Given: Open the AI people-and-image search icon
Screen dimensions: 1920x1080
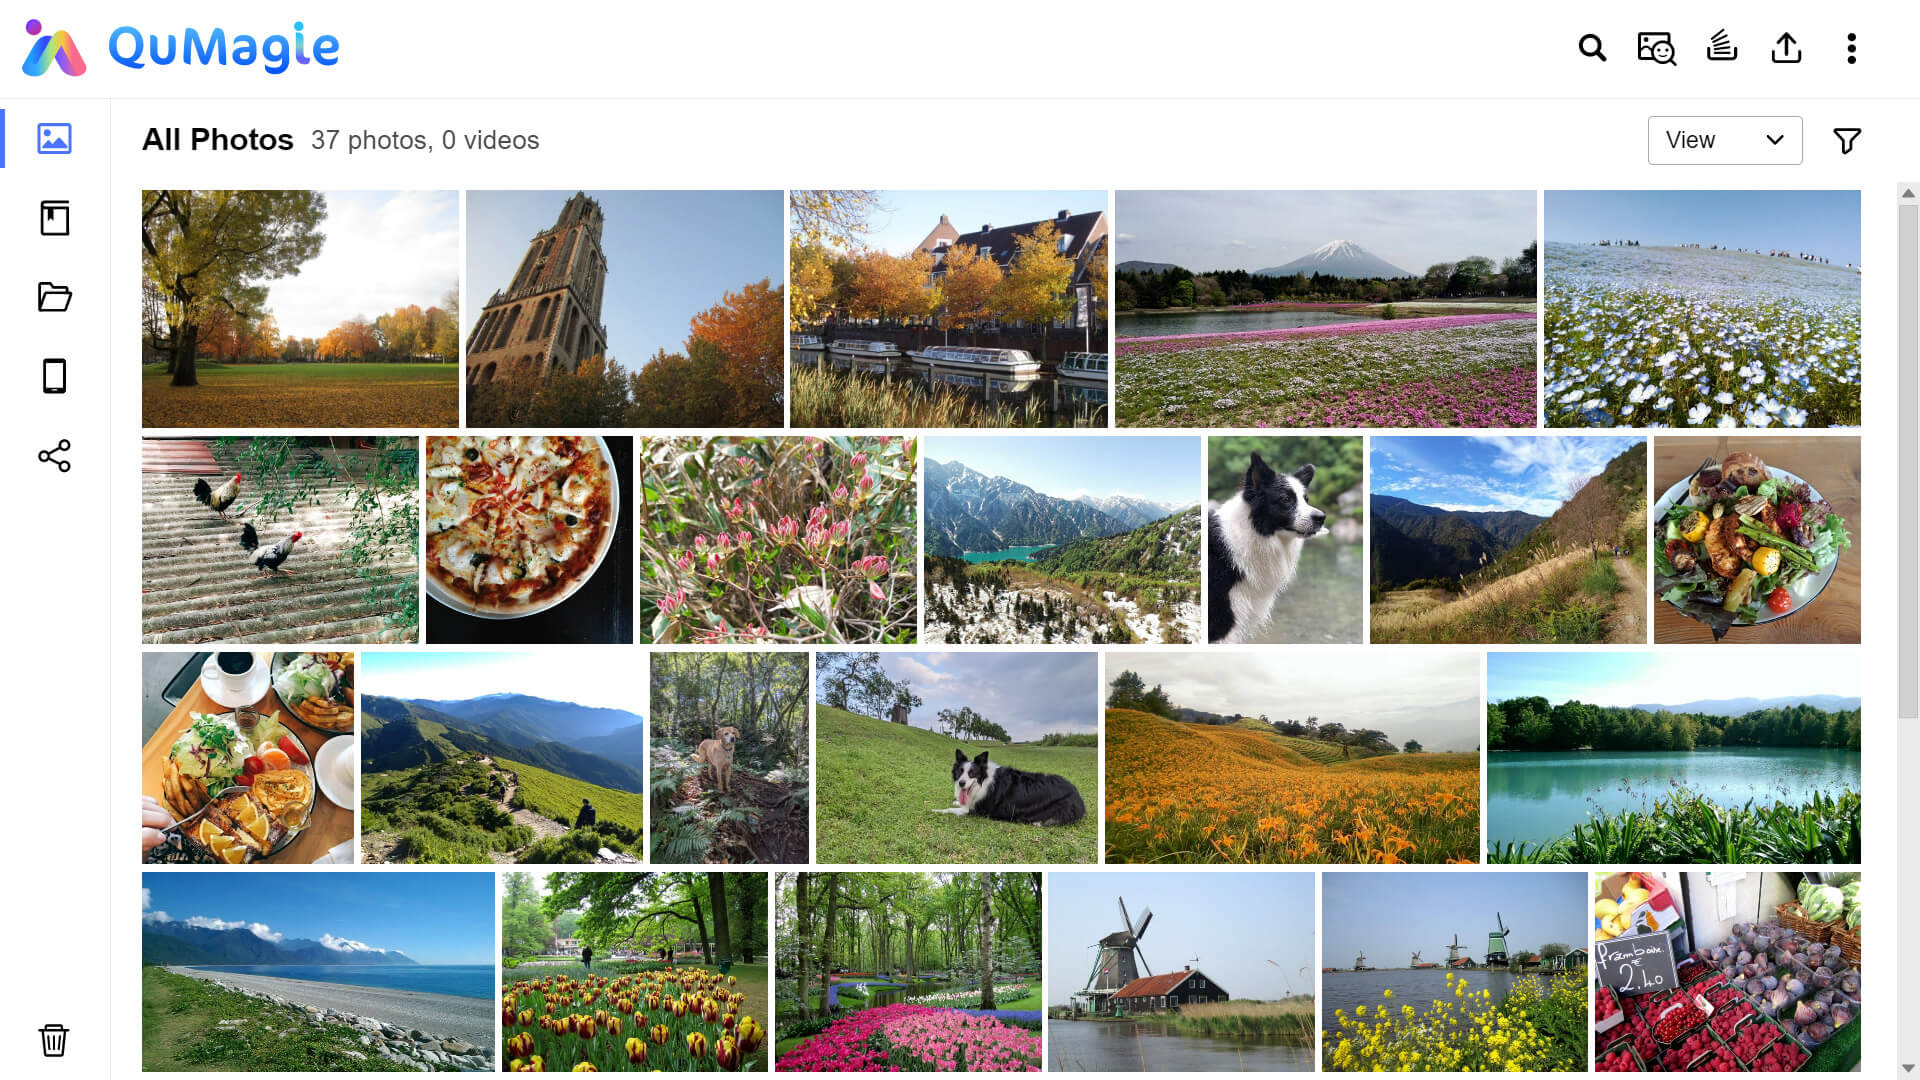Looking at the screenshot, I should pyautogui.click(x=1656, y=47).
